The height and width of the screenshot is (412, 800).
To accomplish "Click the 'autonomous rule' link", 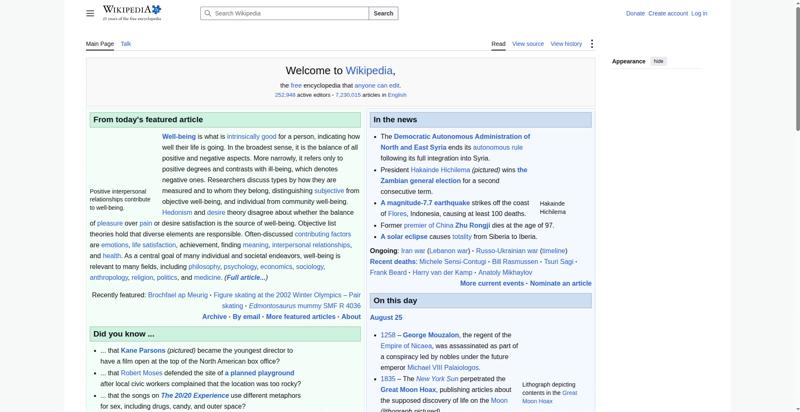I will click(x=498, y=147).
